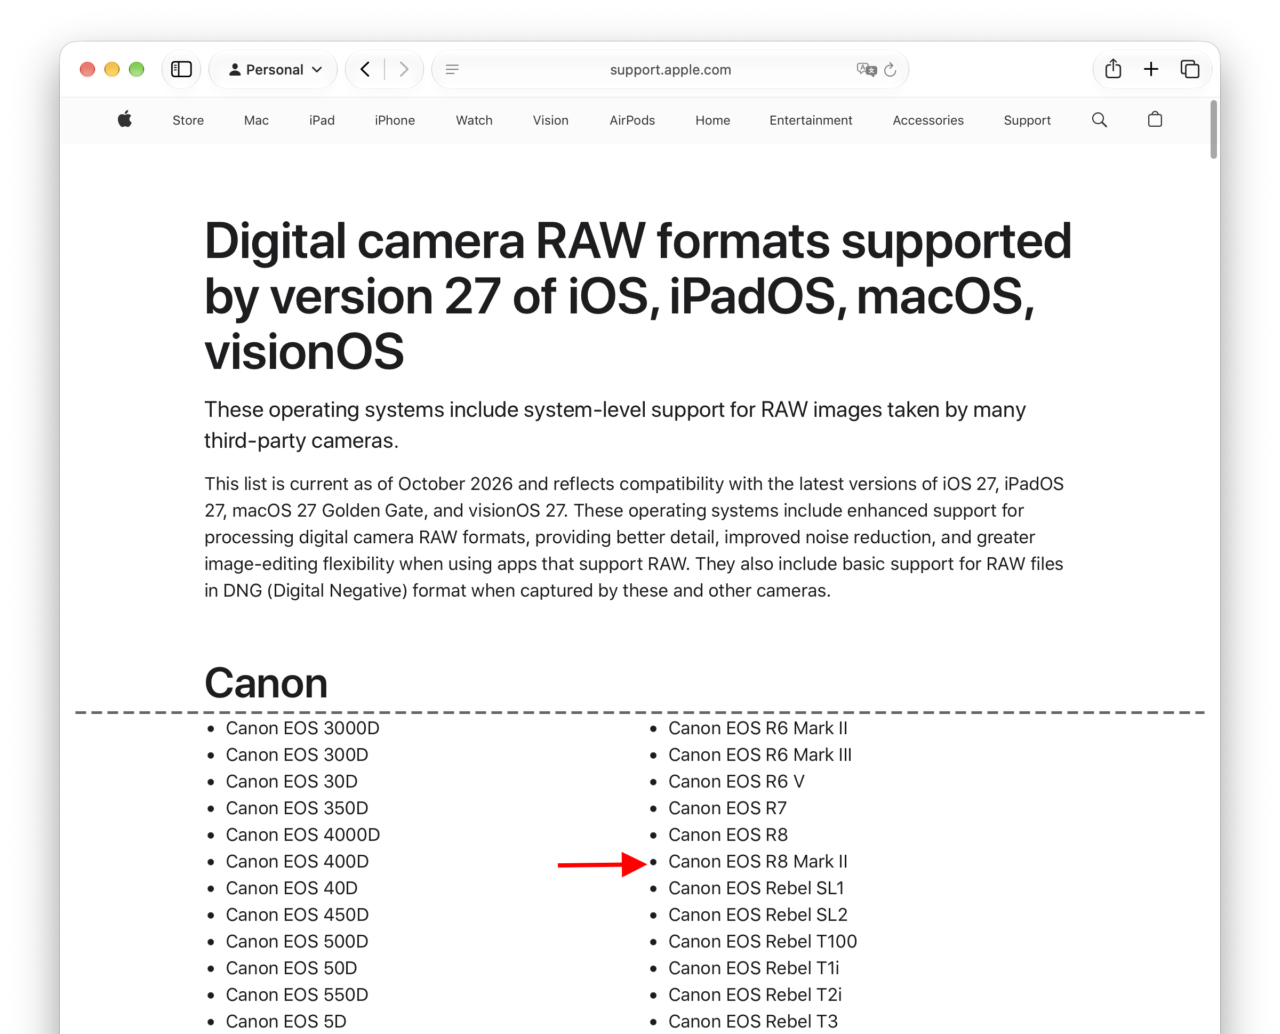Image resolution: width=1280 pixels, height=1034 pixels.
Task: Open the Home menu item
Action: (x=713, y=120)
